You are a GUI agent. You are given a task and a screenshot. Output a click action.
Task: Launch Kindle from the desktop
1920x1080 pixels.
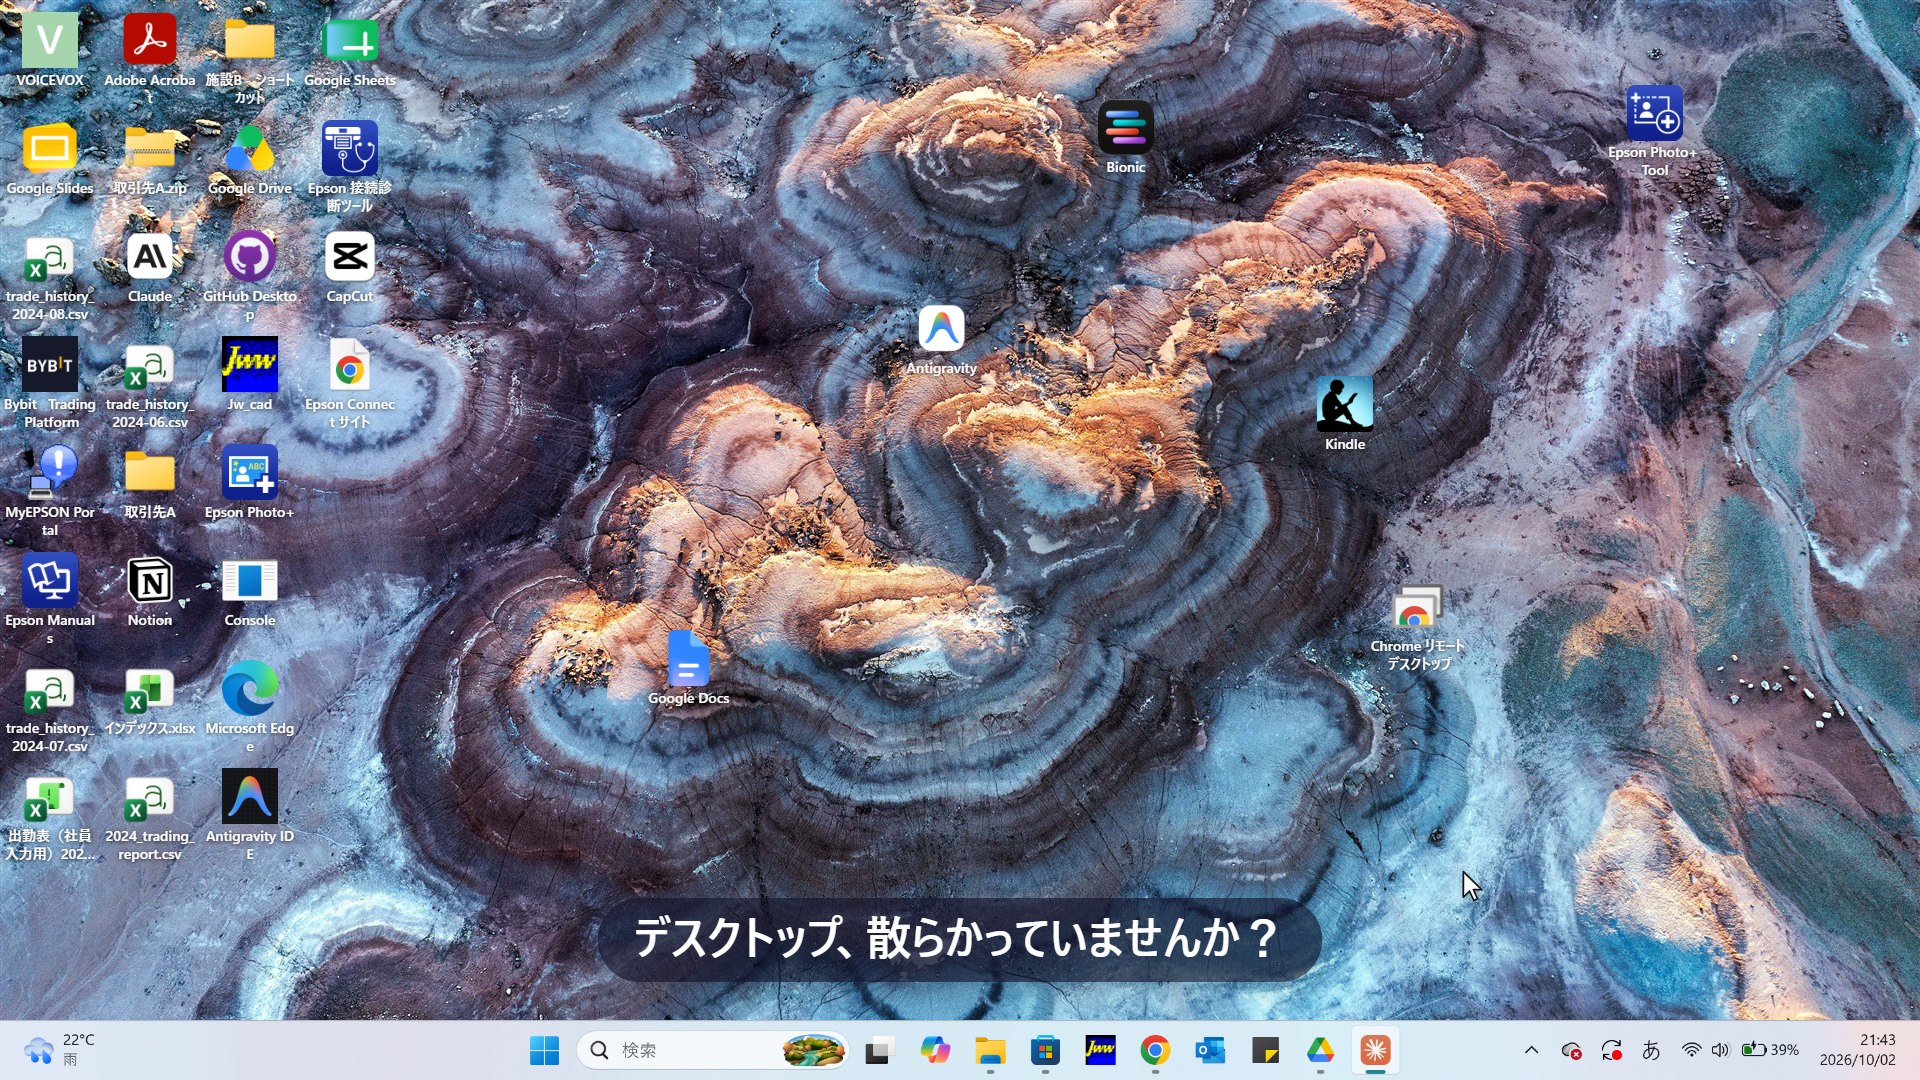pyautogui.click(x=1345, y=413)
